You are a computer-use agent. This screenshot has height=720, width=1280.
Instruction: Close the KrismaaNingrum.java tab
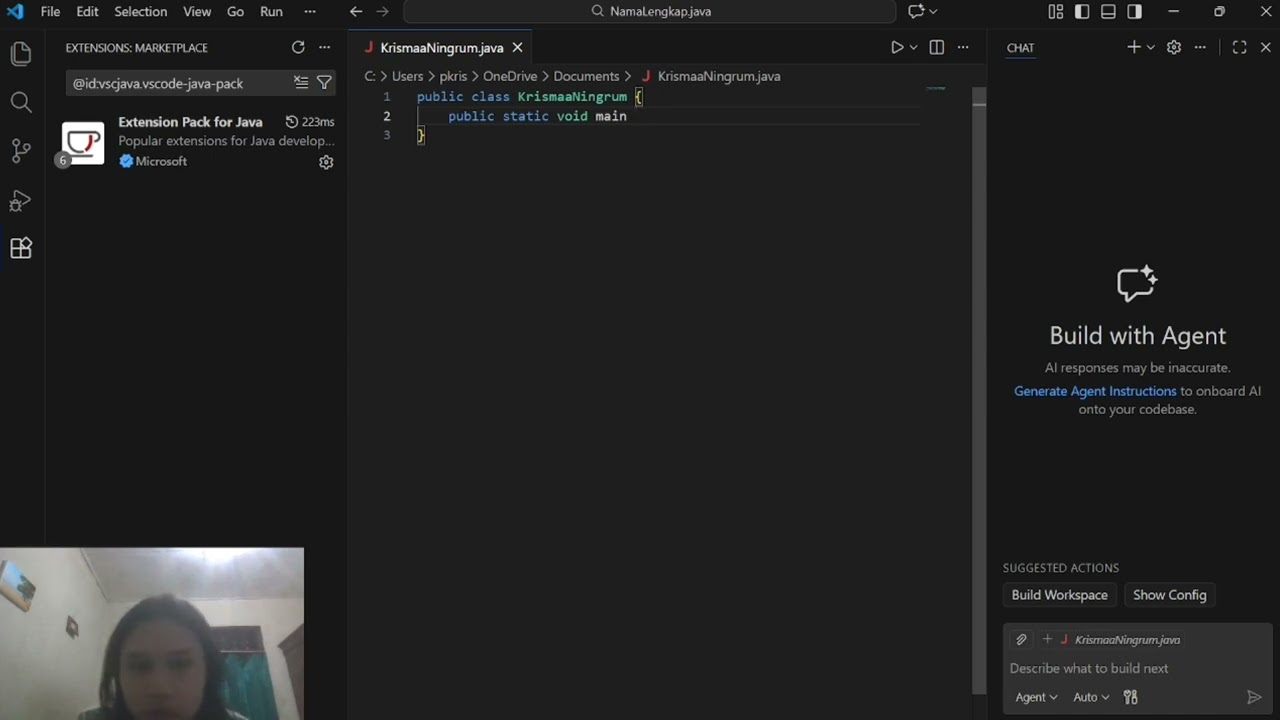pos(517,47)
